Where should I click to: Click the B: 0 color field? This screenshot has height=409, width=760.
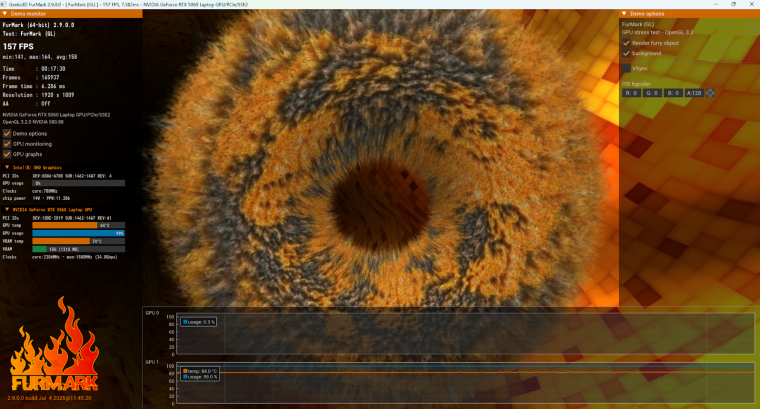(673, 93)
